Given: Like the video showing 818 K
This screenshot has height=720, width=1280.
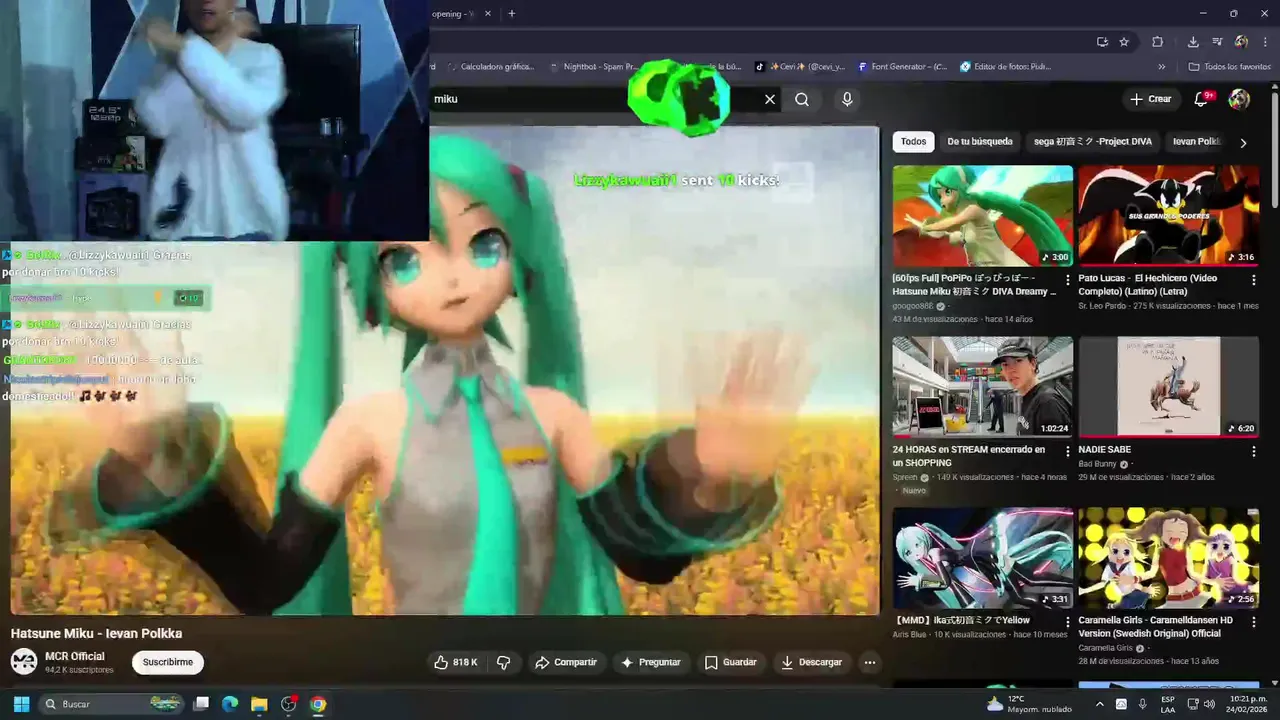Looking at the screenshot, I should click(x=456, y=662).
